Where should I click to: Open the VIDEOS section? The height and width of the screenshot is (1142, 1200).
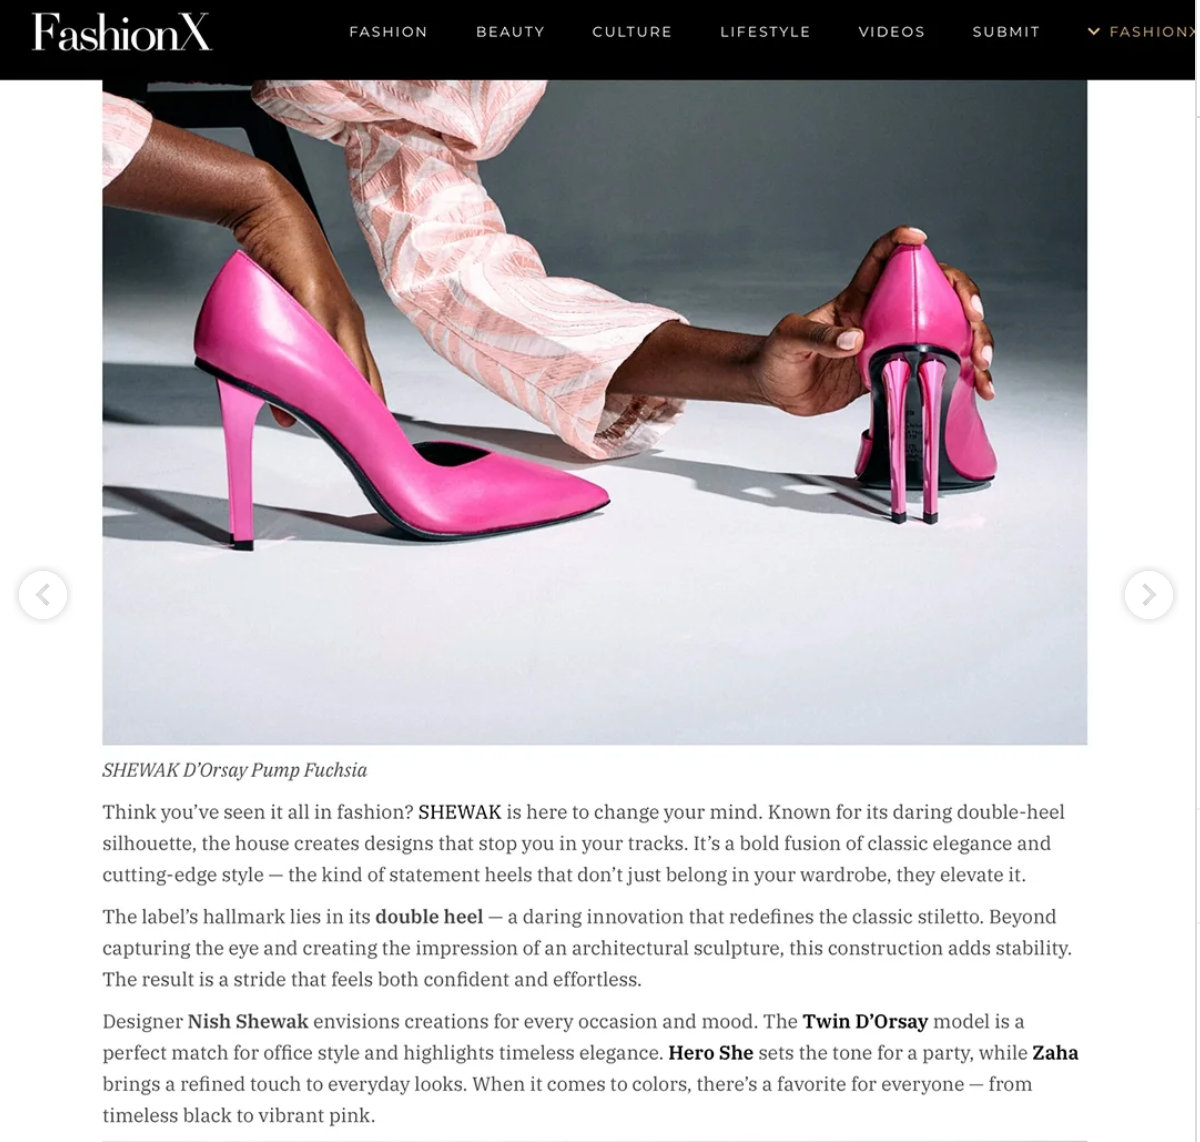pyautogui.click(x=891, y=32)
